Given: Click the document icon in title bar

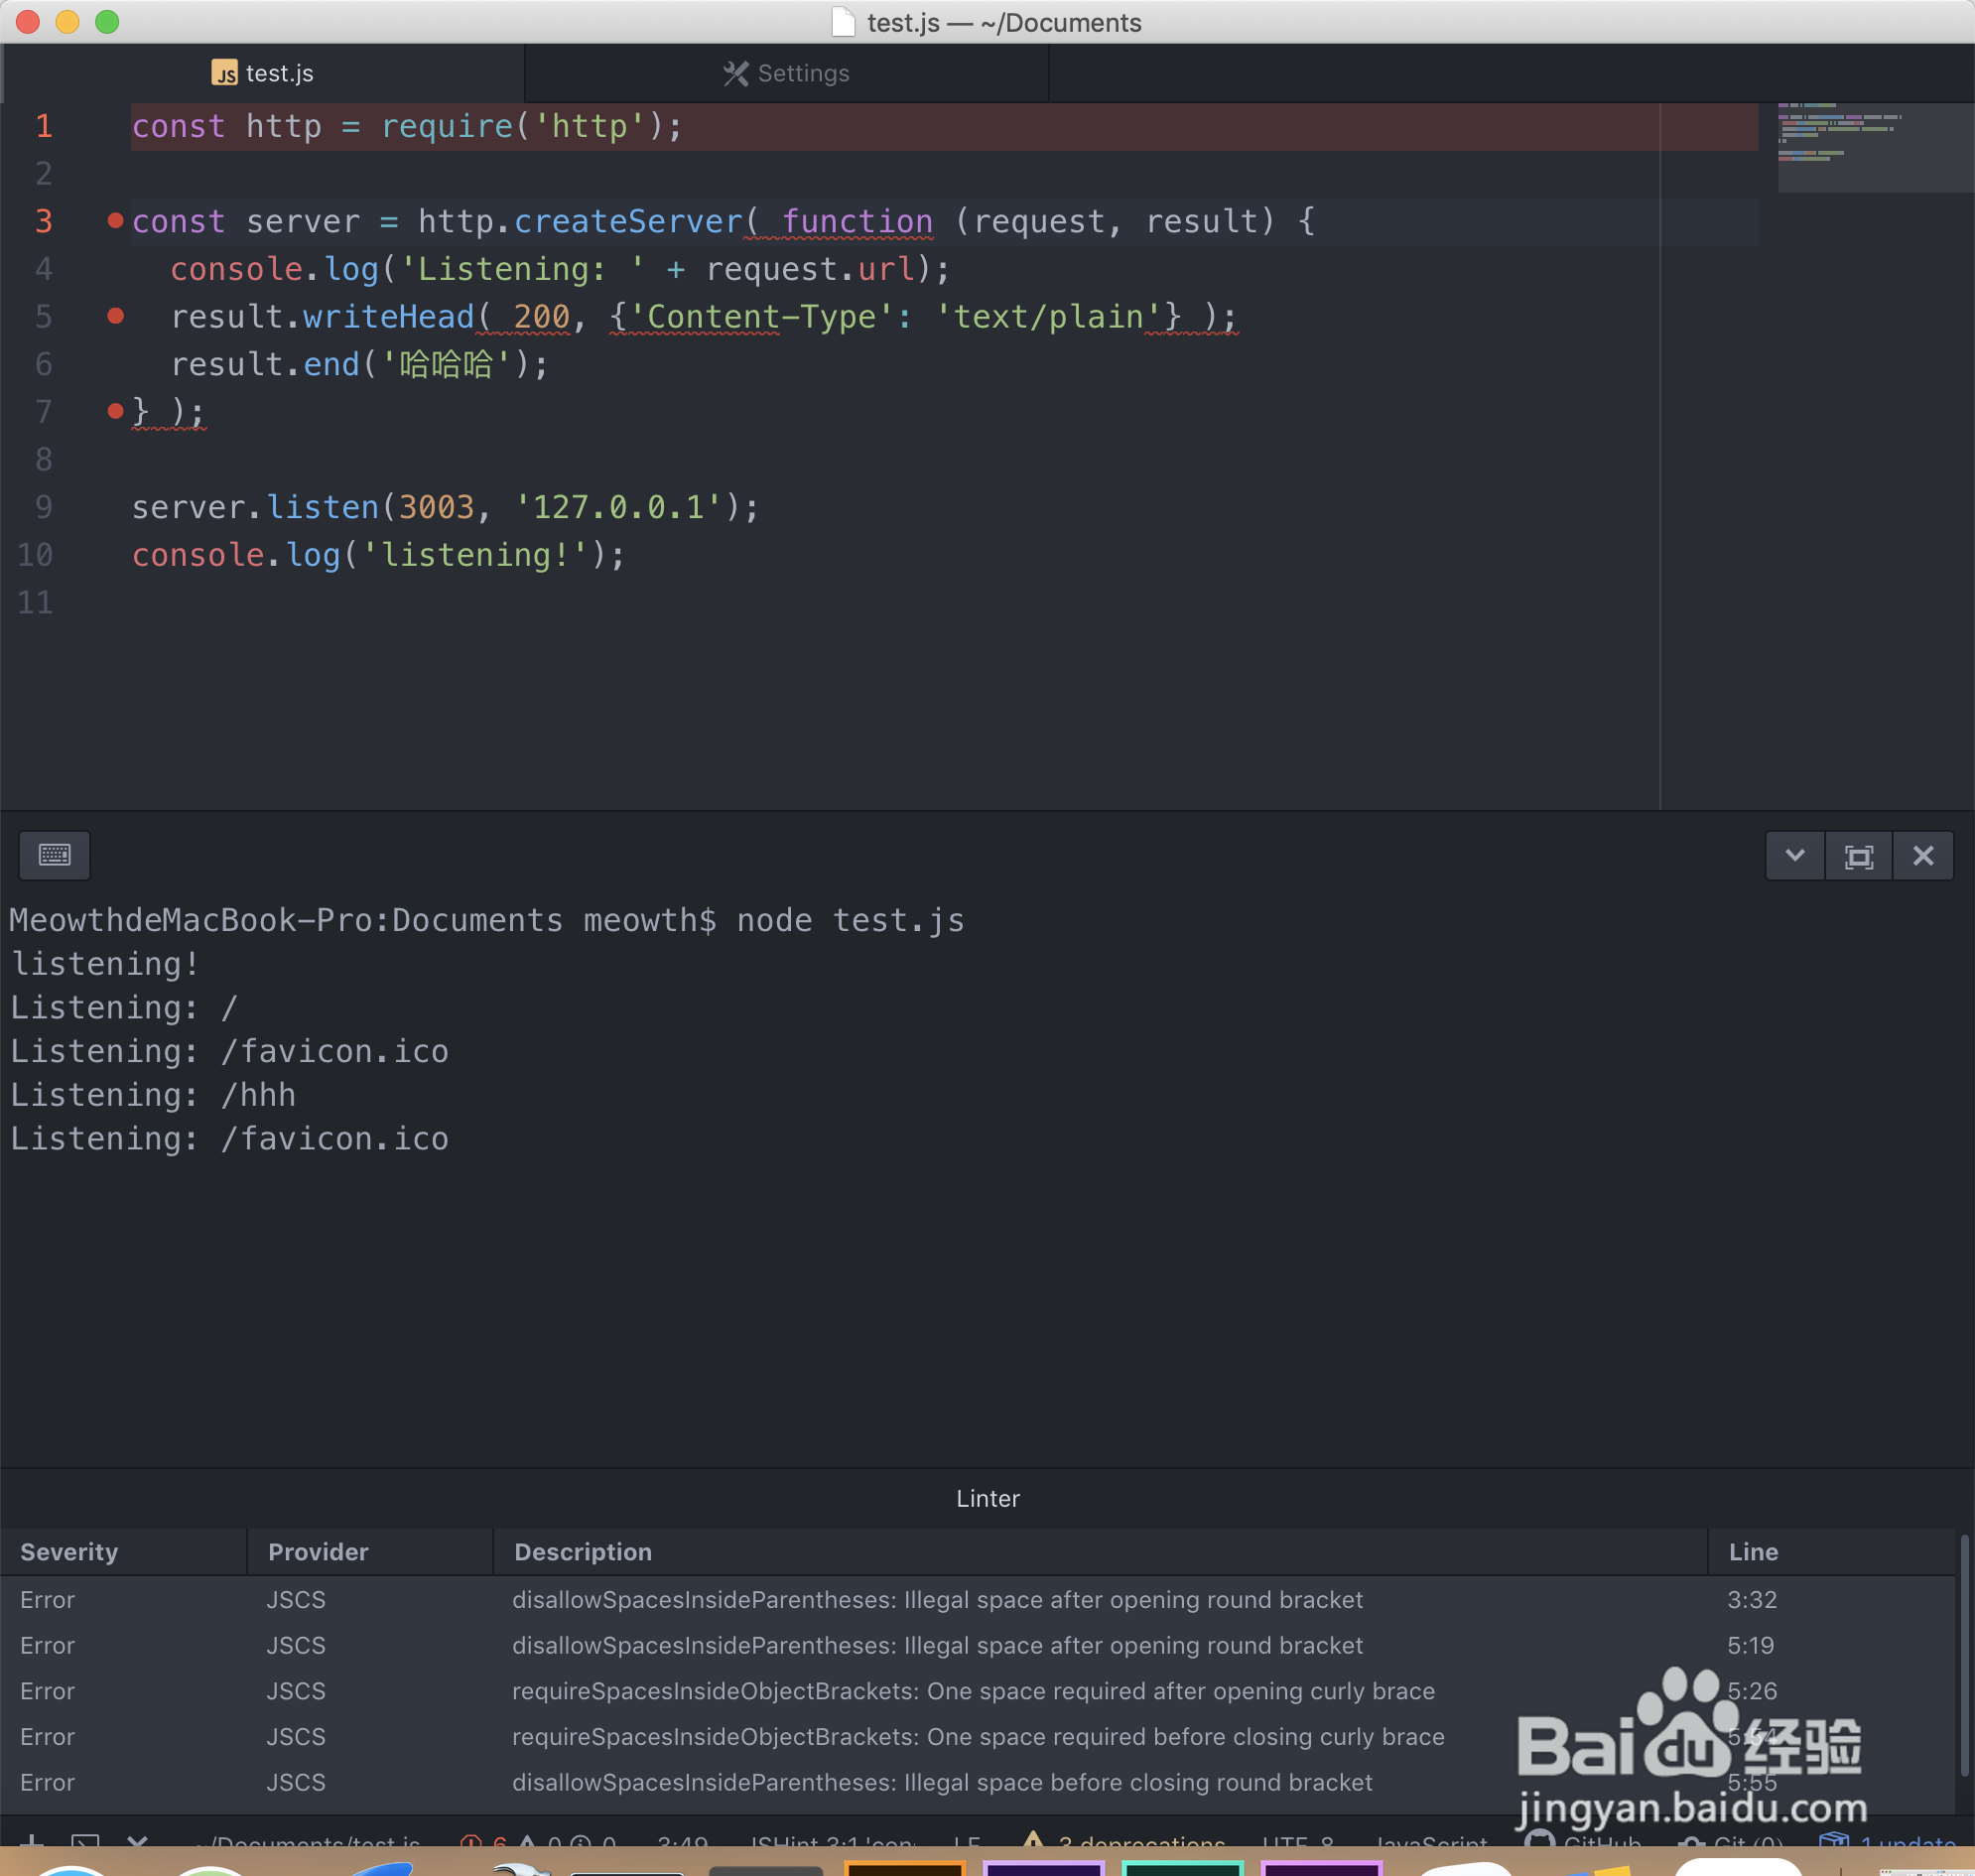Looking at the screenshot, I should pos(843,22).
